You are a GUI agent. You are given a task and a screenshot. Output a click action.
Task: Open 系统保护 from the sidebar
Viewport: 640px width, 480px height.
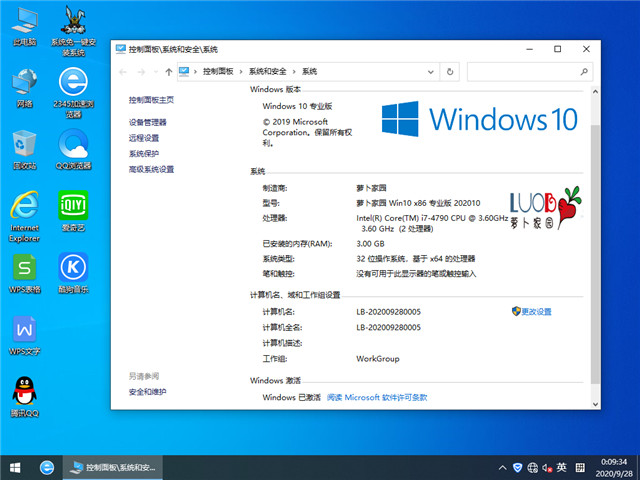tap(144, 153)
